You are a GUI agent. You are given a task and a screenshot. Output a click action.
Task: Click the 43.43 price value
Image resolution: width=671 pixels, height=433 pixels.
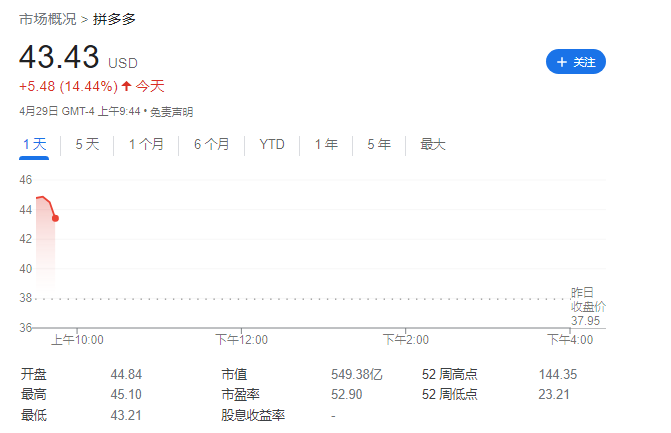click(59, 57)
